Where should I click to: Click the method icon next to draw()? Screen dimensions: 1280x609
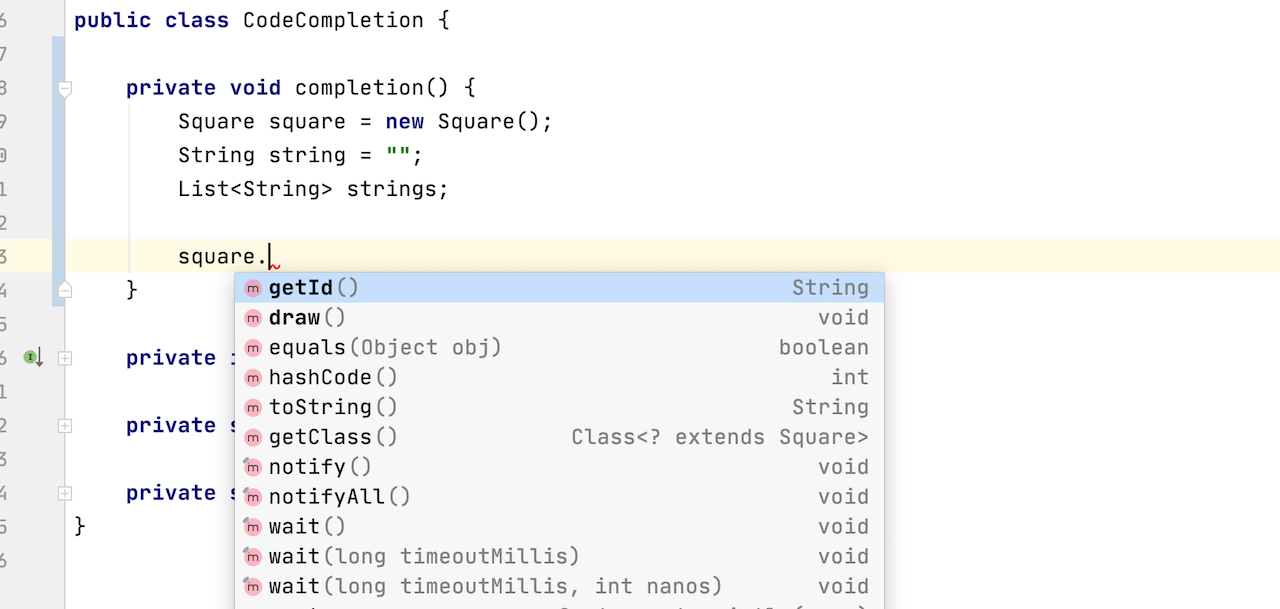(253, 318)
